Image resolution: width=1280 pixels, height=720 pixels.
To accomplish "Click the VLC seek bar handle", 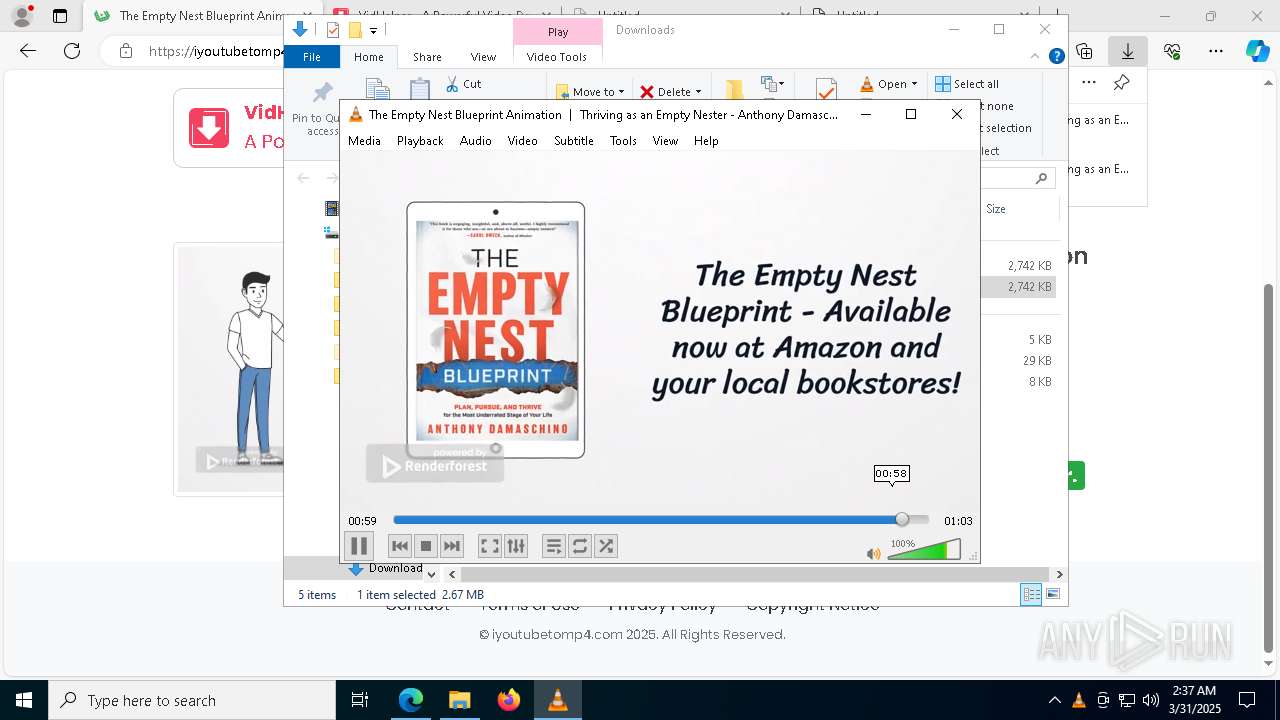I will point(902,520).
